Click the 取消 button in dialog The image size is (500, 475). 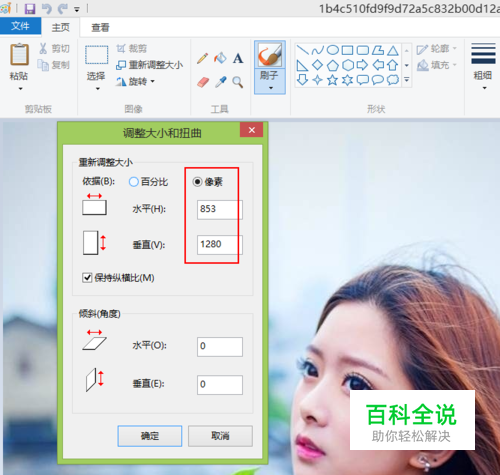220,436
